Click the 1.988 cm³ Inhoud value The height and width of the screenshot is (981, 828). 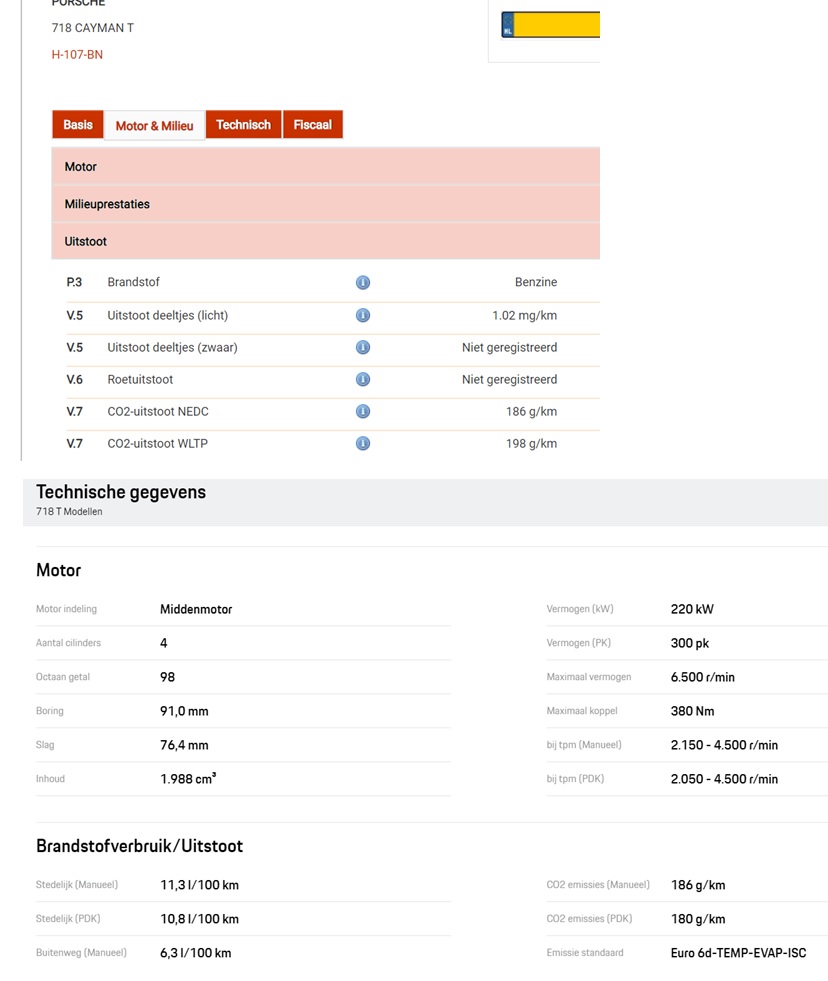188,779
